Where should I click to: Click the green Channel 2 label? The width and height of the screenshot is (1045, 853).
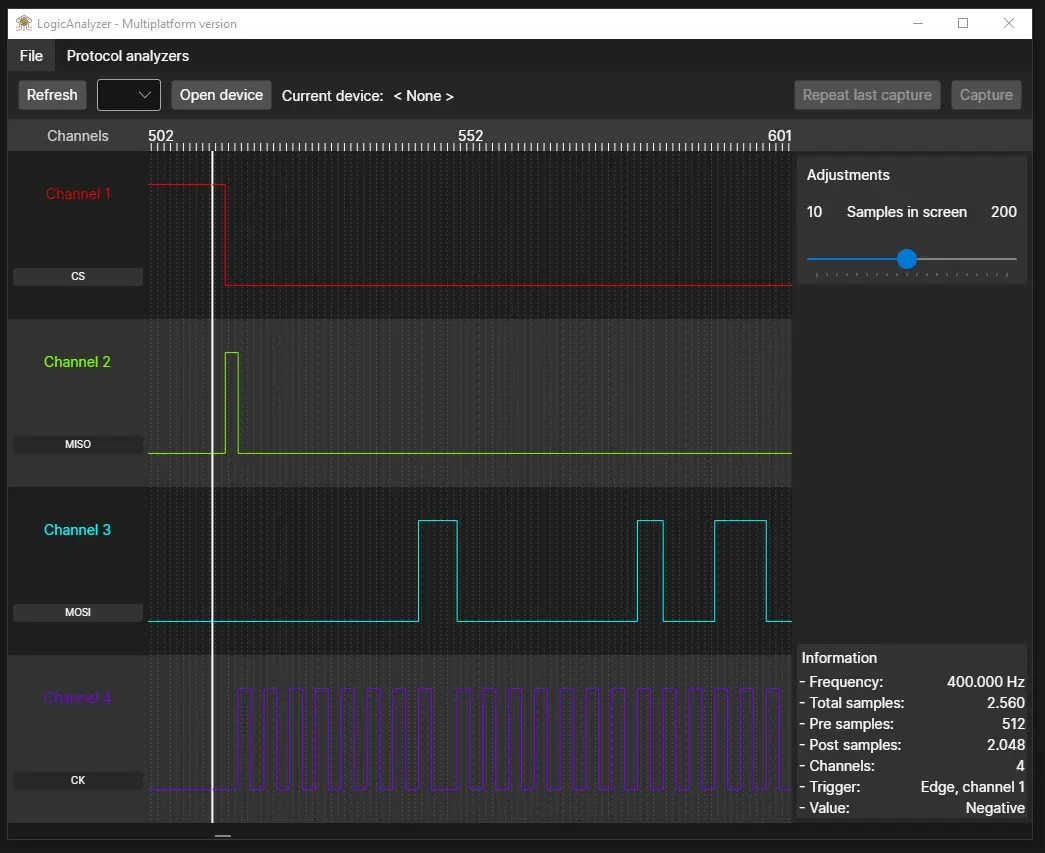77,362
